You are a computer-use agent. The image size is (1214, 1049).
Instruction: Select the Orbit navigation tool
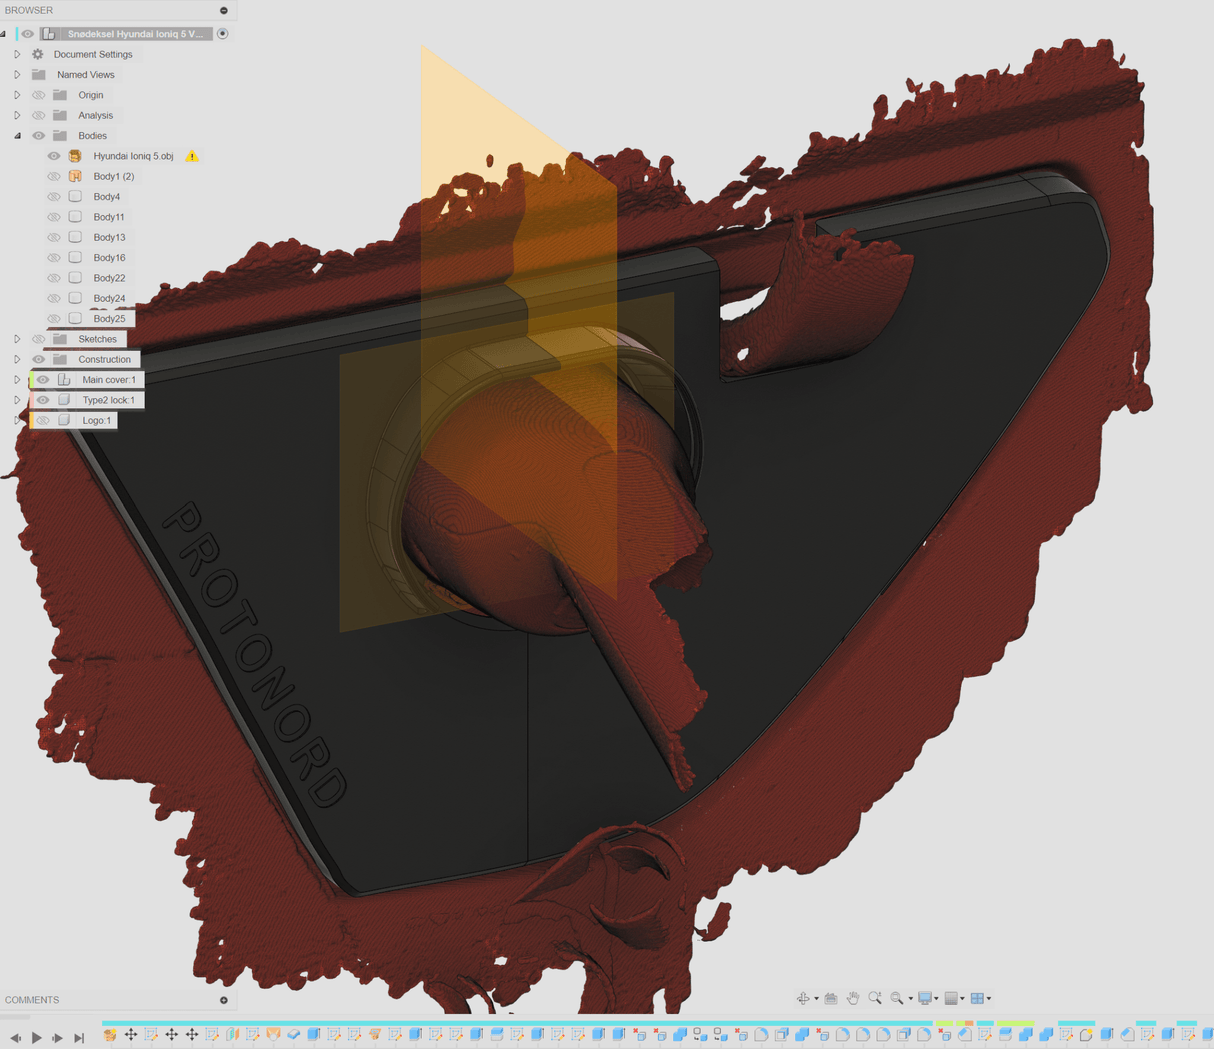coord(803,998)
